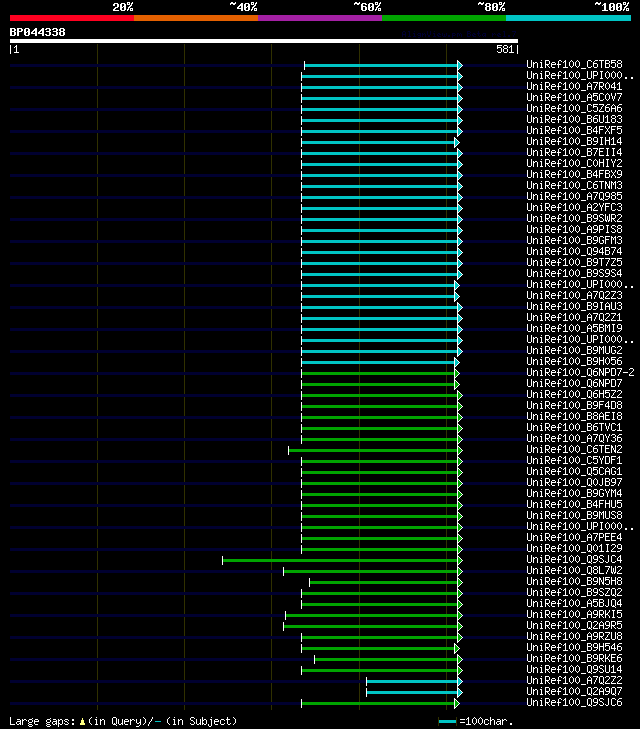Open hit UniRef100_B6U183
640x729 pixels.
click(x=574, y=119)
